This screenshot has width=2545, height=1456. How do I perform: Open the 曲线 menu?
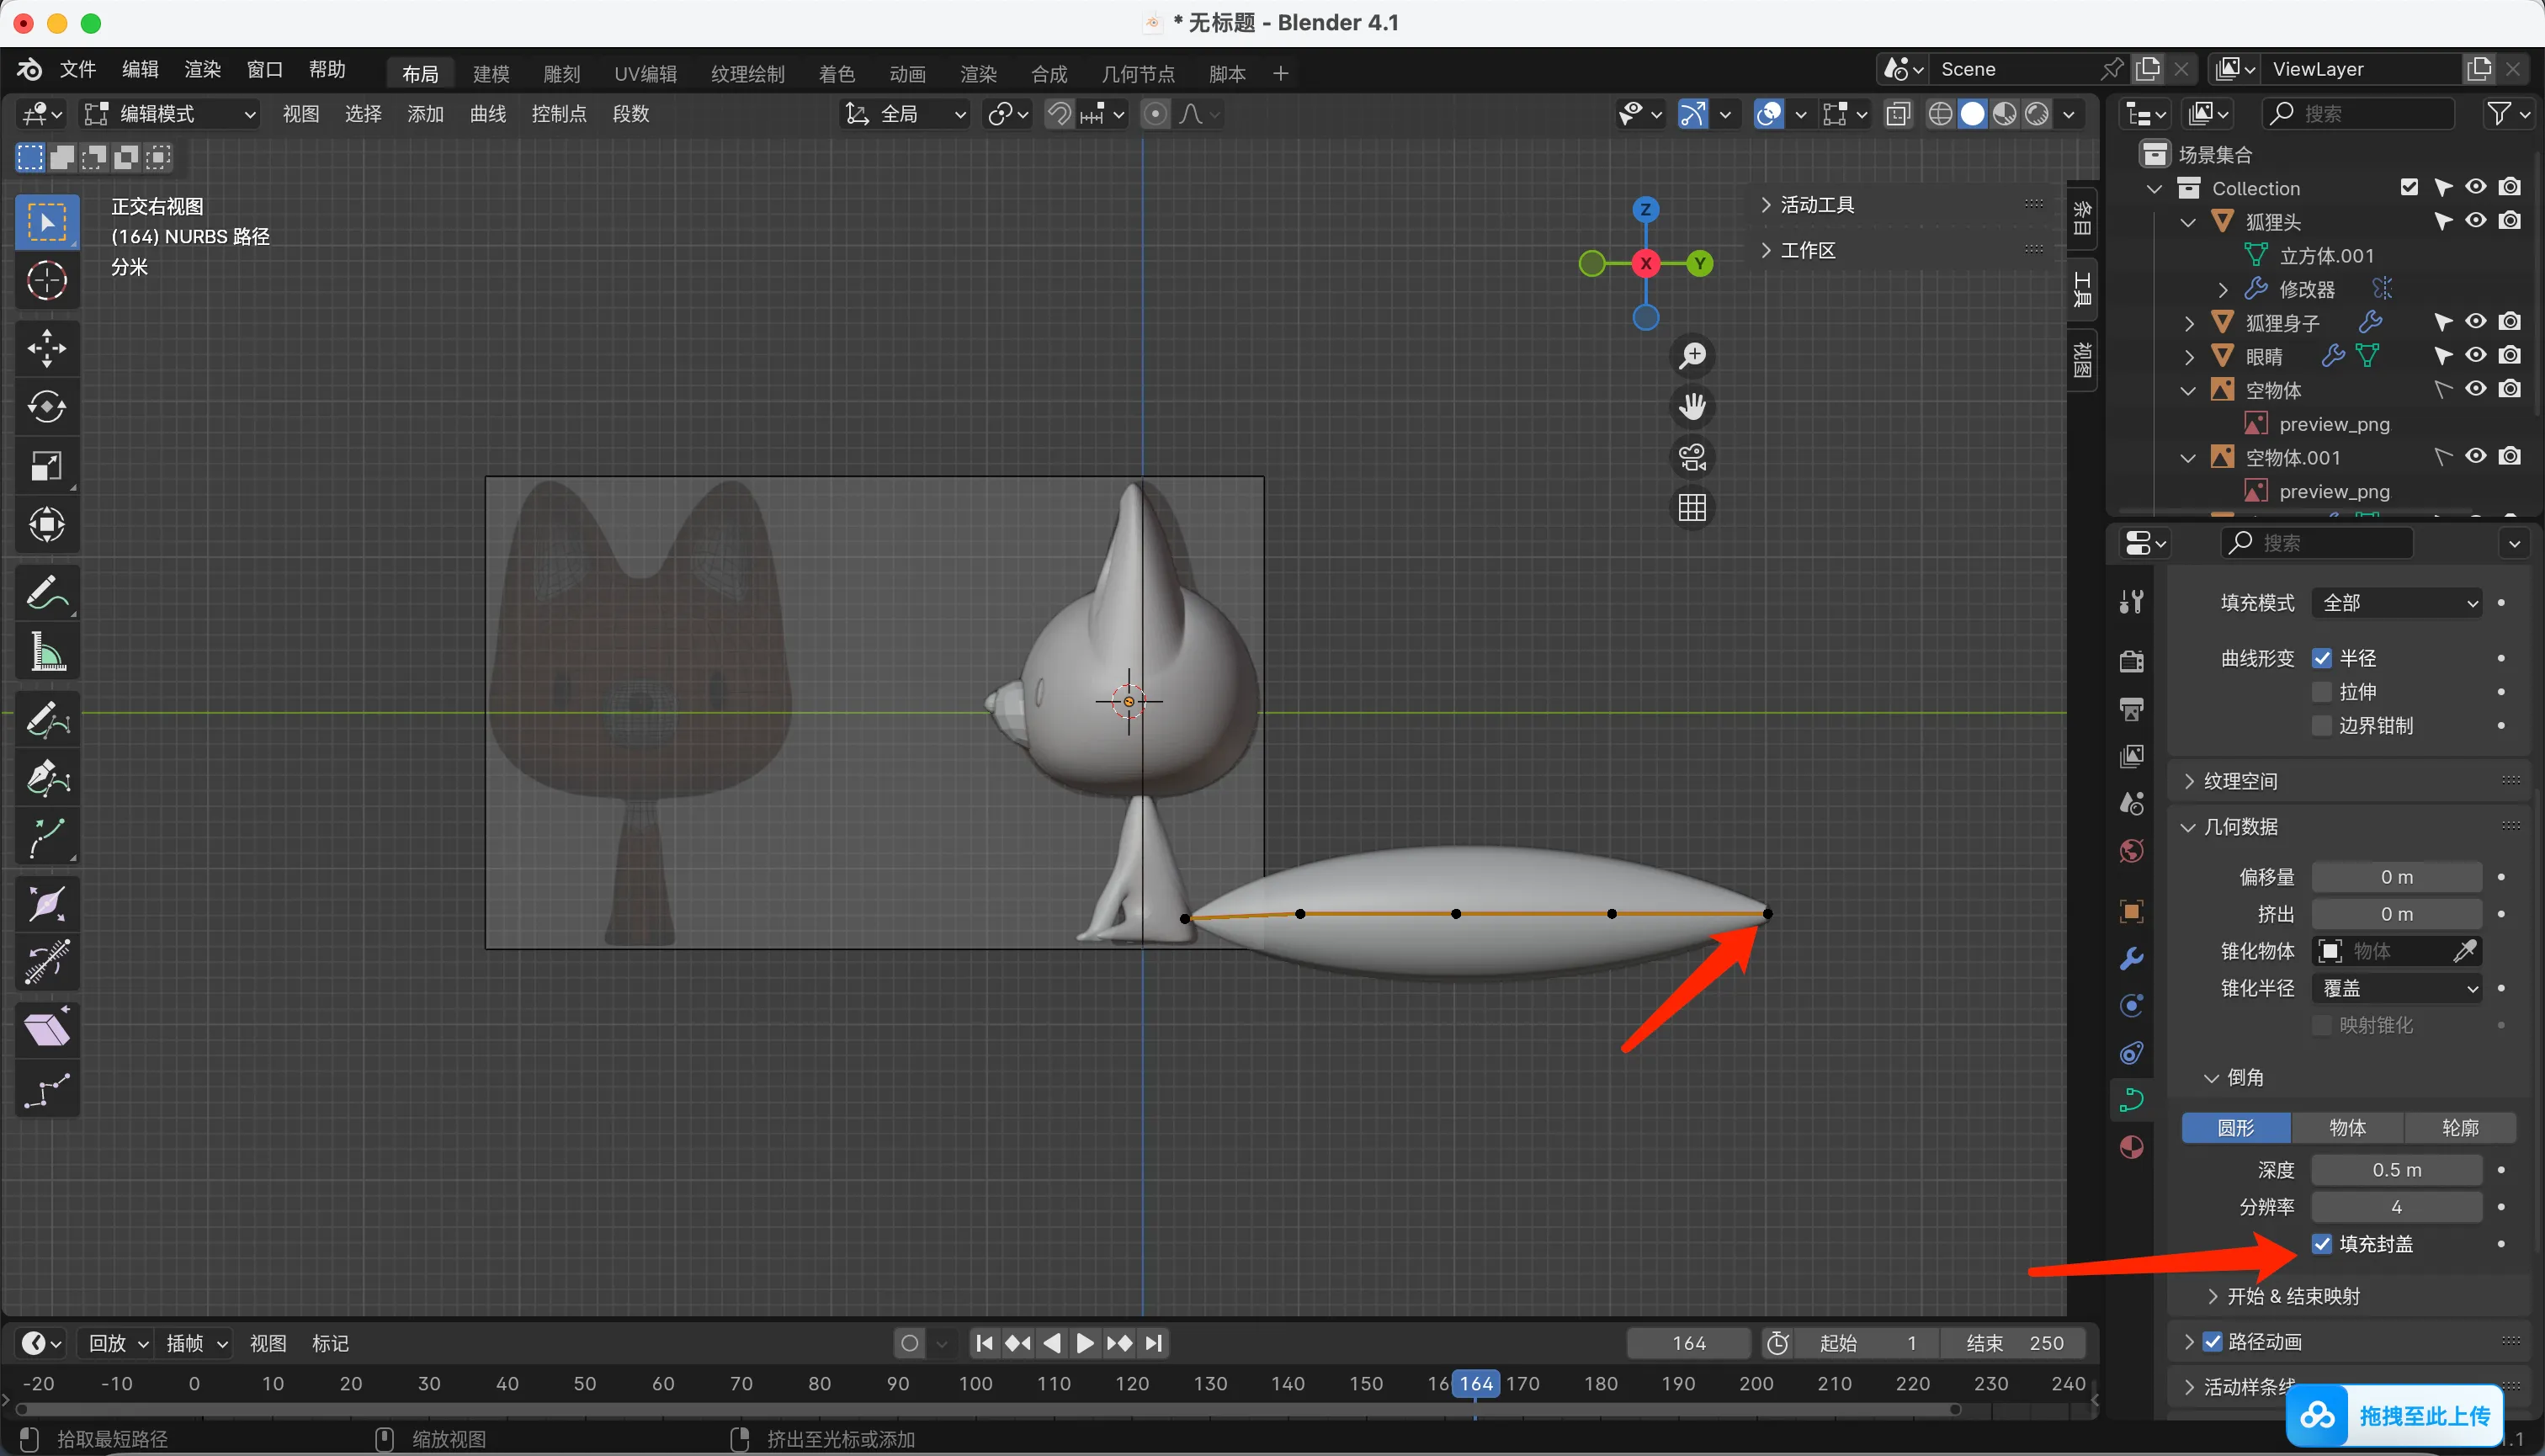coord(487,114)
